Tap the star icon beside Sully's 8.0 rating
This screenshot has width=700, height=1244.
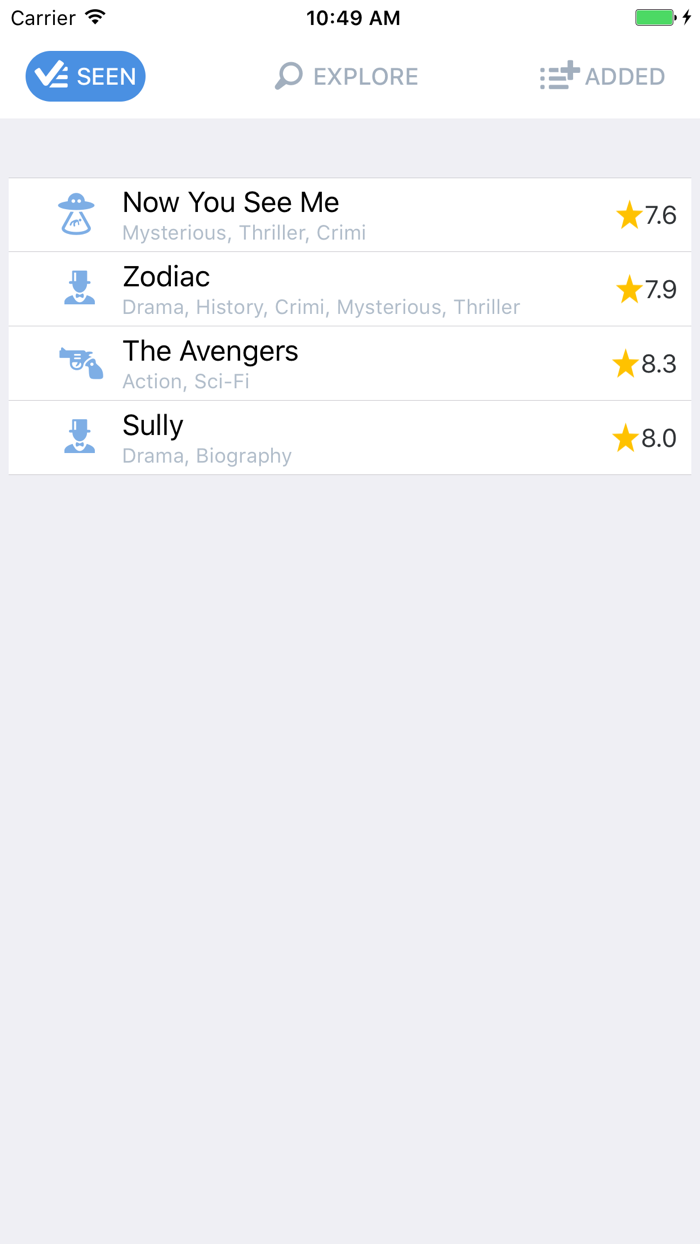tap(625, 437)
